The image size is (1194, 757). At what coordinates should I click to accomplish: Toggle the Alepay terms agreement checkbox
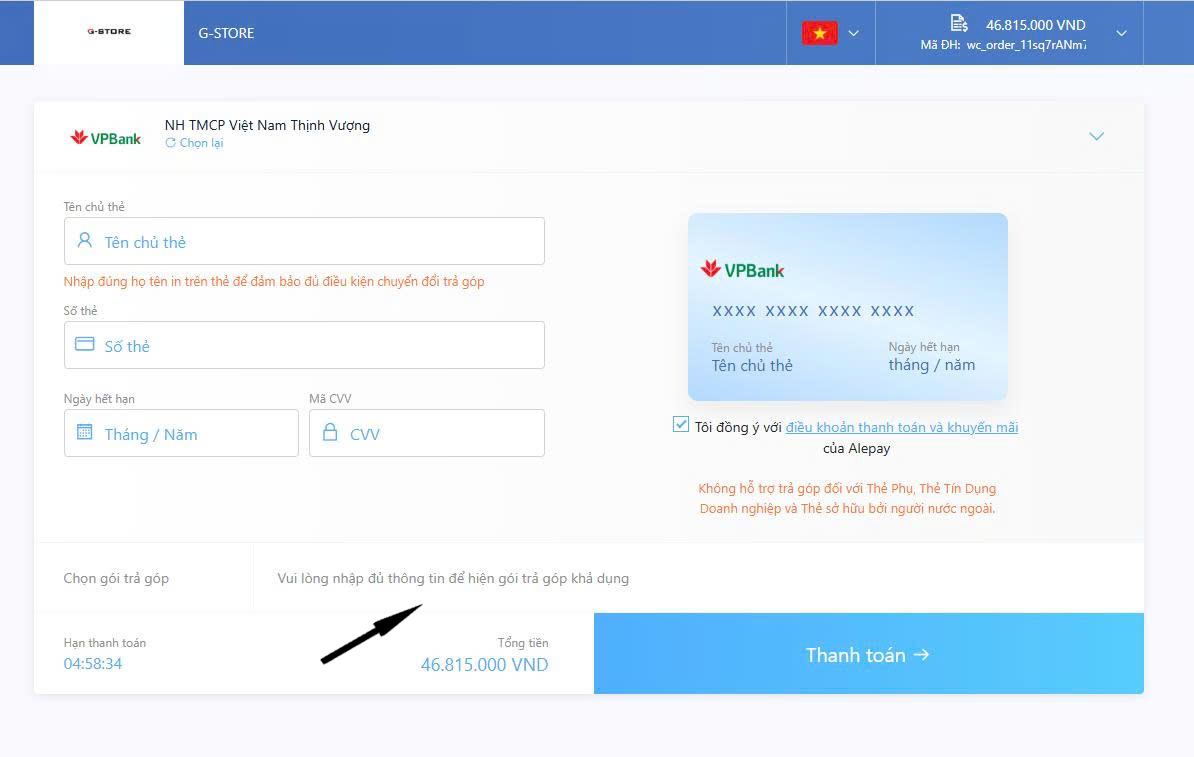tap(681, 425)
